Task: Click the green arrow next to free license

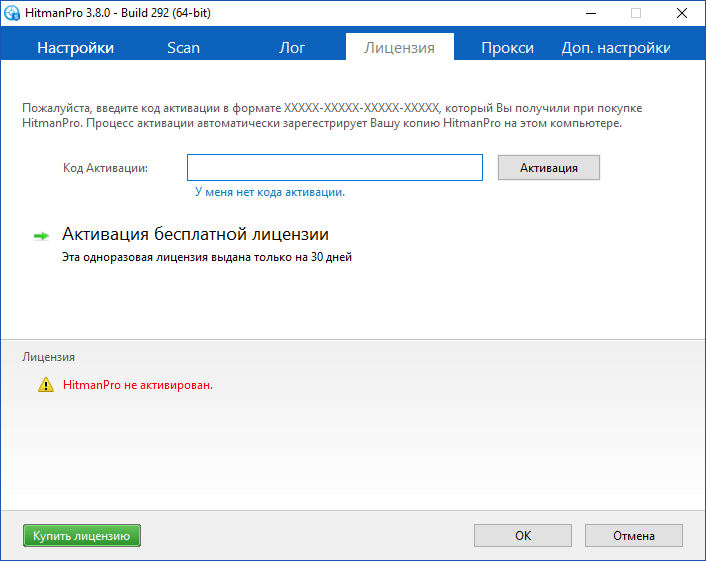Action: pyautogui.click(x=41, y=236)
